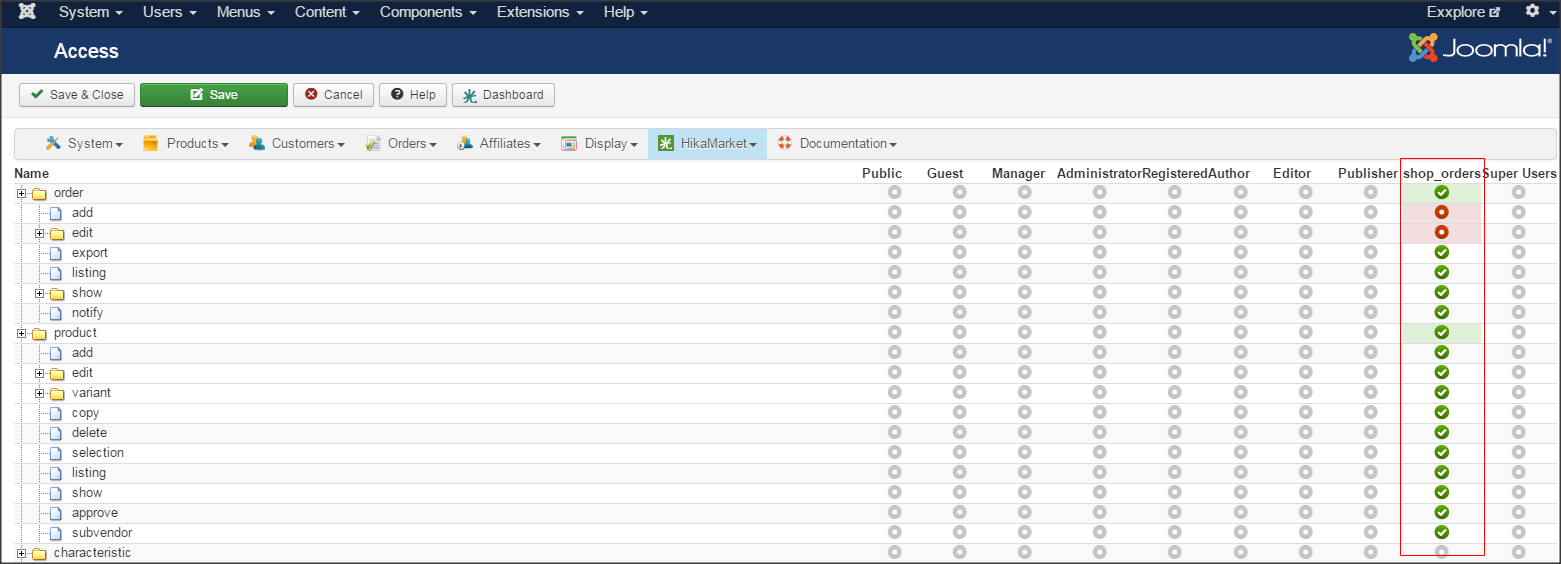Screen dimensions: 1561x564
Task: Click the green Save button
Action: pos(214,95)
